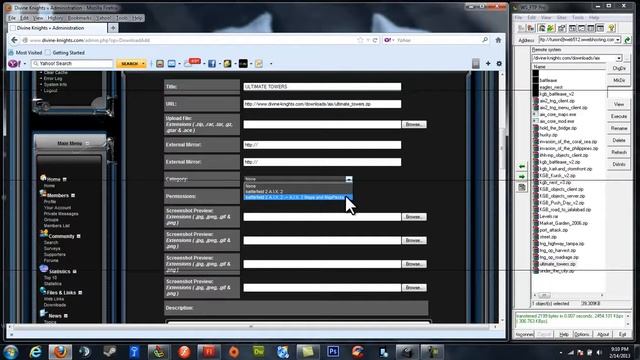The height and width of the screenshot is (360, 640).
Task: Click the web page's horizontal scrollbar
Action: (251, 327)
